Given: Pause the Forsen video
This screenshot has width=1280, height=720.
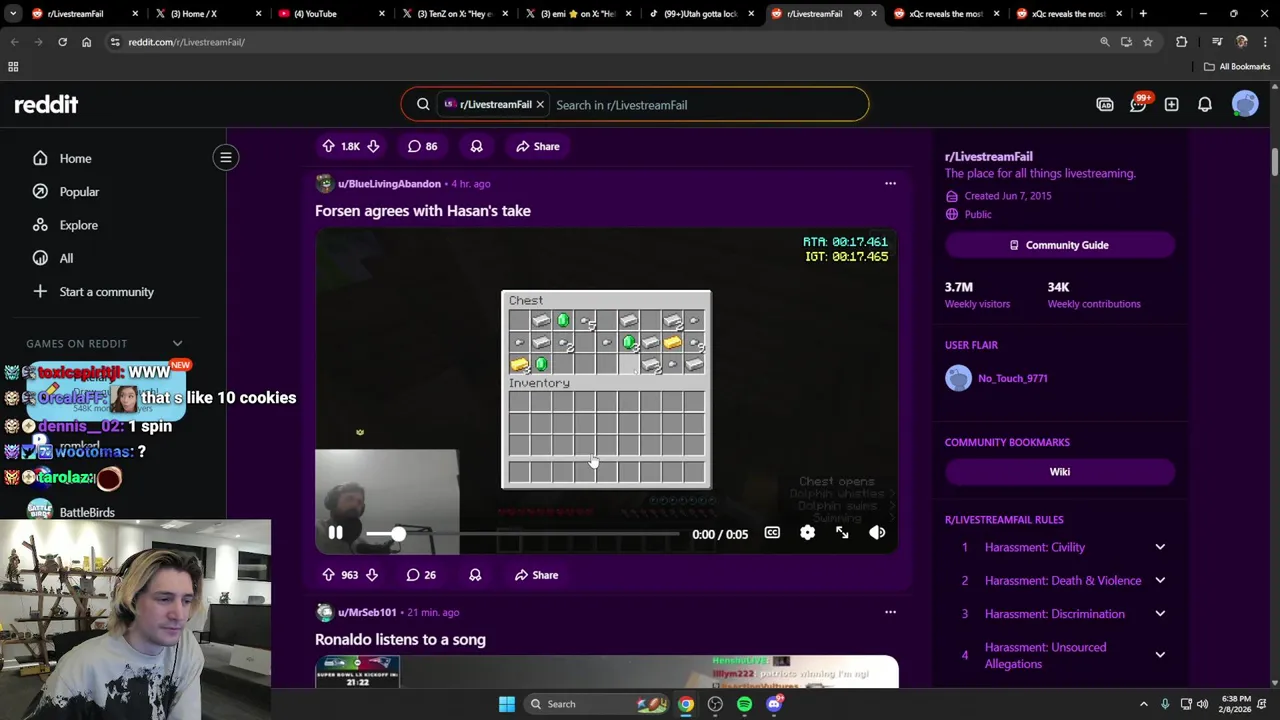Looking at the screenshot, I should (336, 533).
